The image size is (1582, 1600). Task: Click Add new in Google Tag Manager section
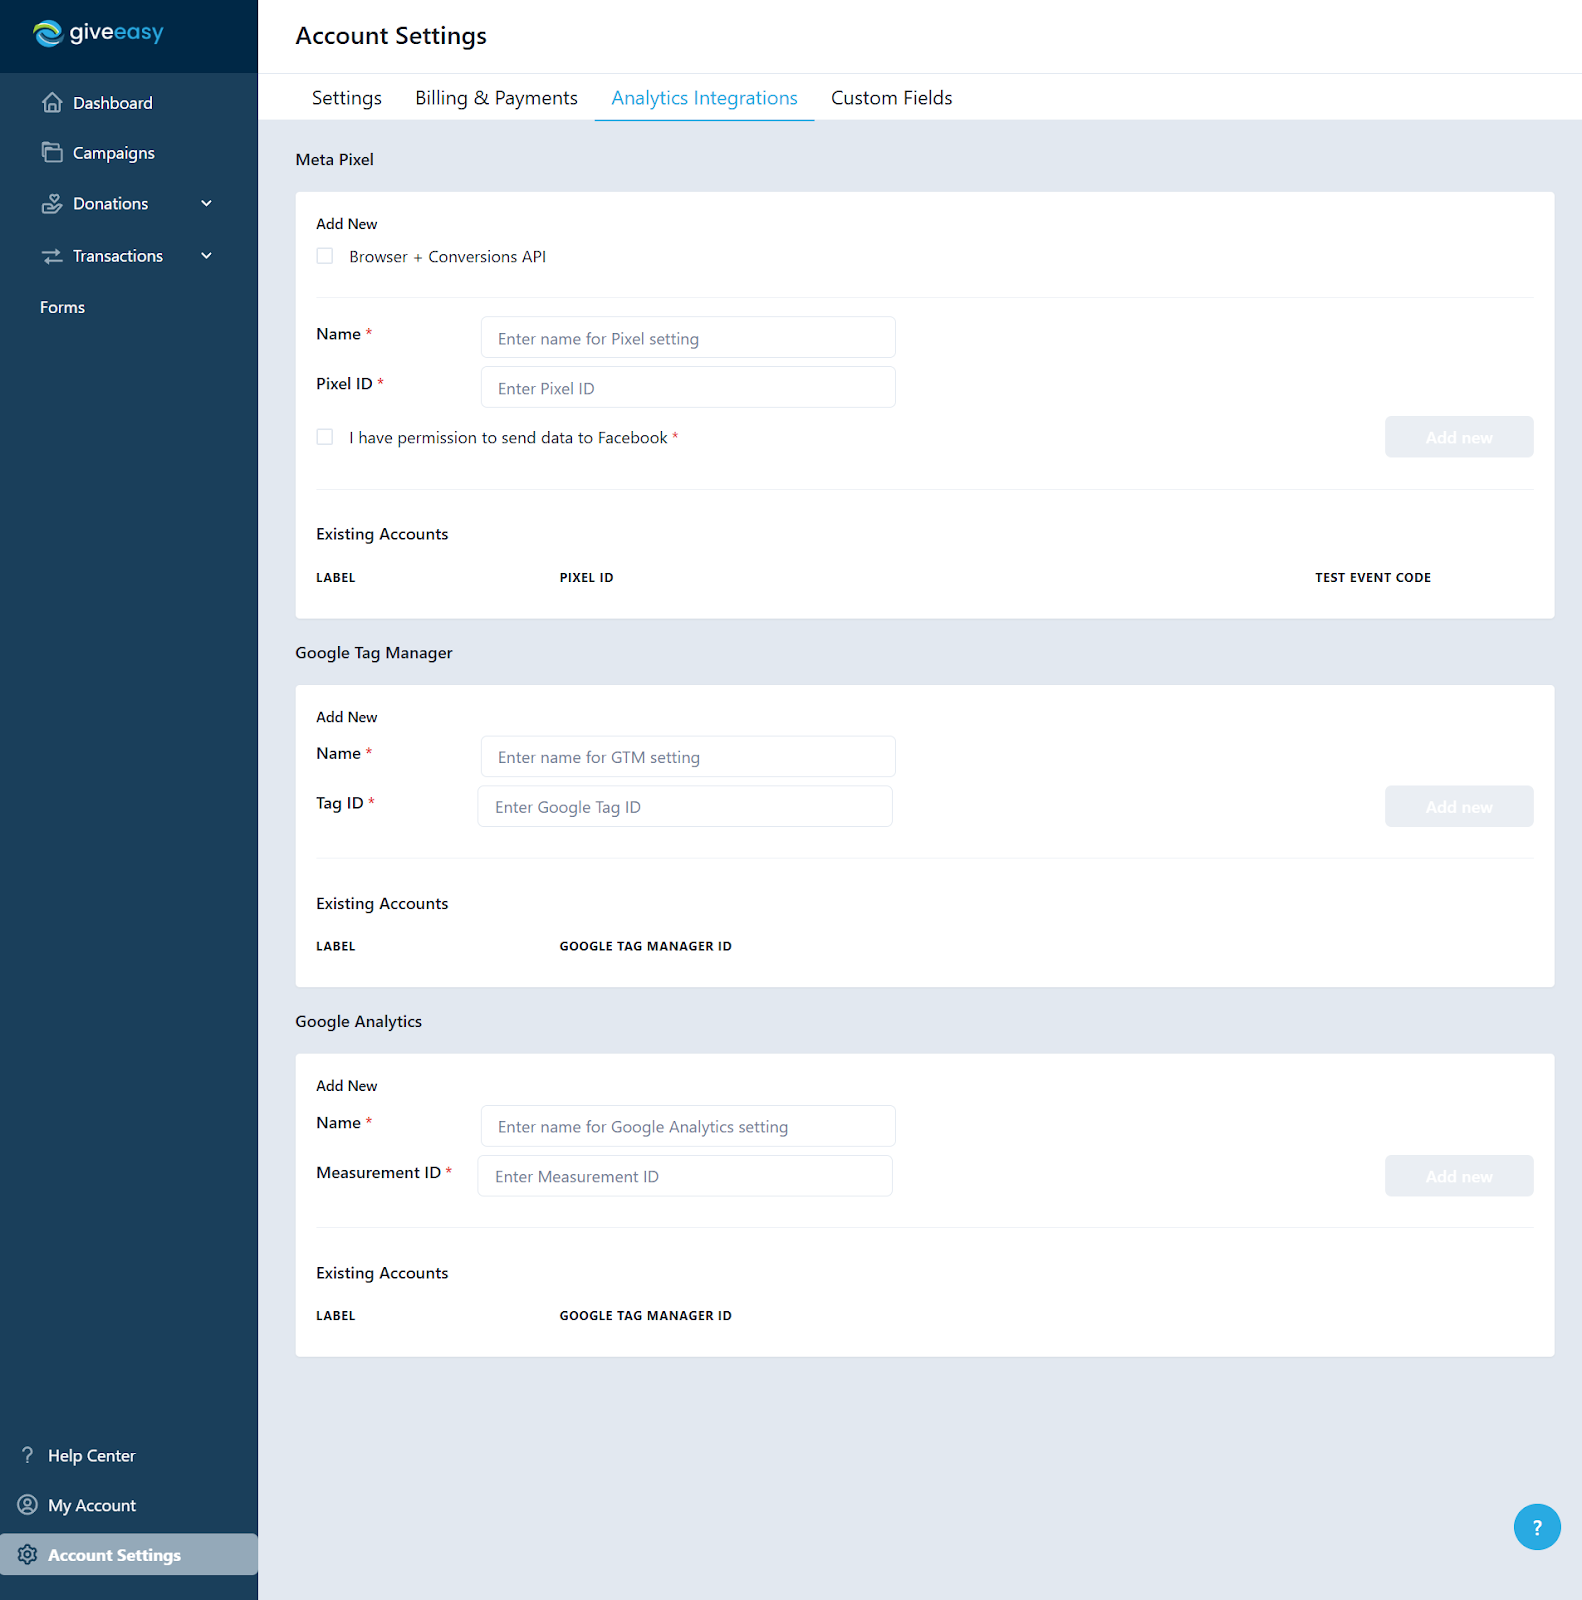coord(1459,806)
